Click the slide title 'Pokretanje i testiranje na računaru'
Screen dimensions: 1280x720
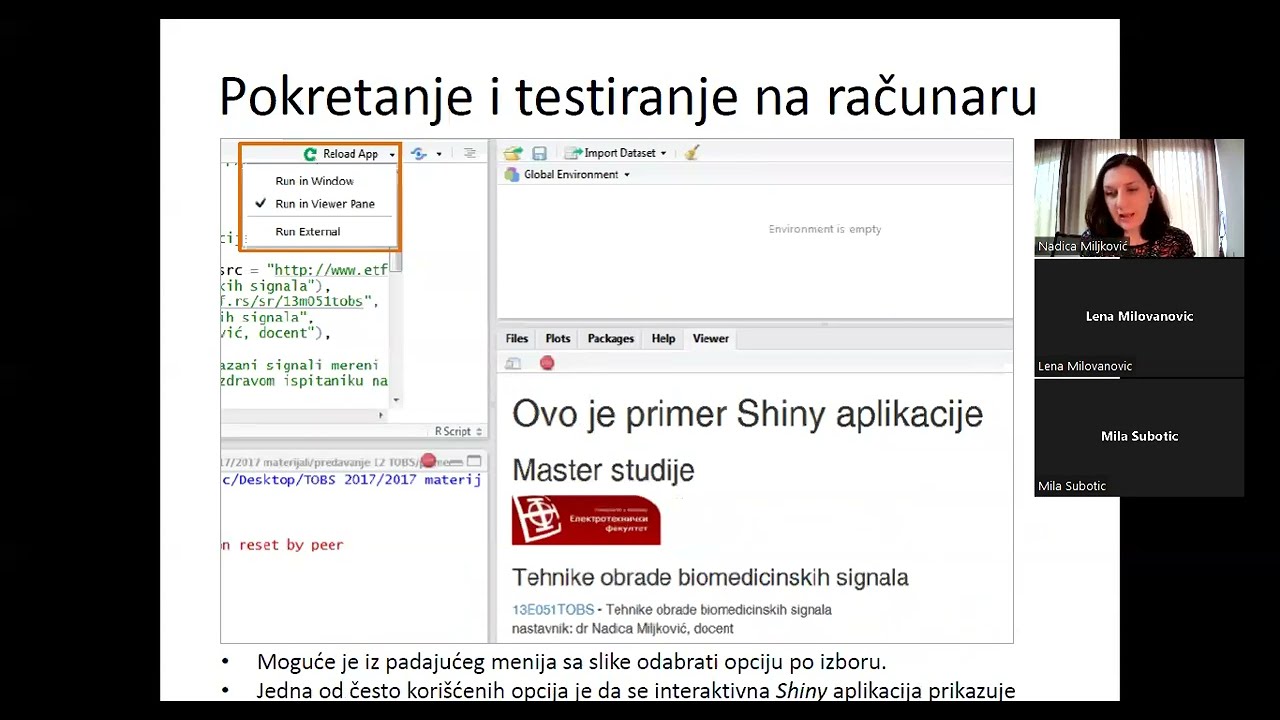click(628, 97)
